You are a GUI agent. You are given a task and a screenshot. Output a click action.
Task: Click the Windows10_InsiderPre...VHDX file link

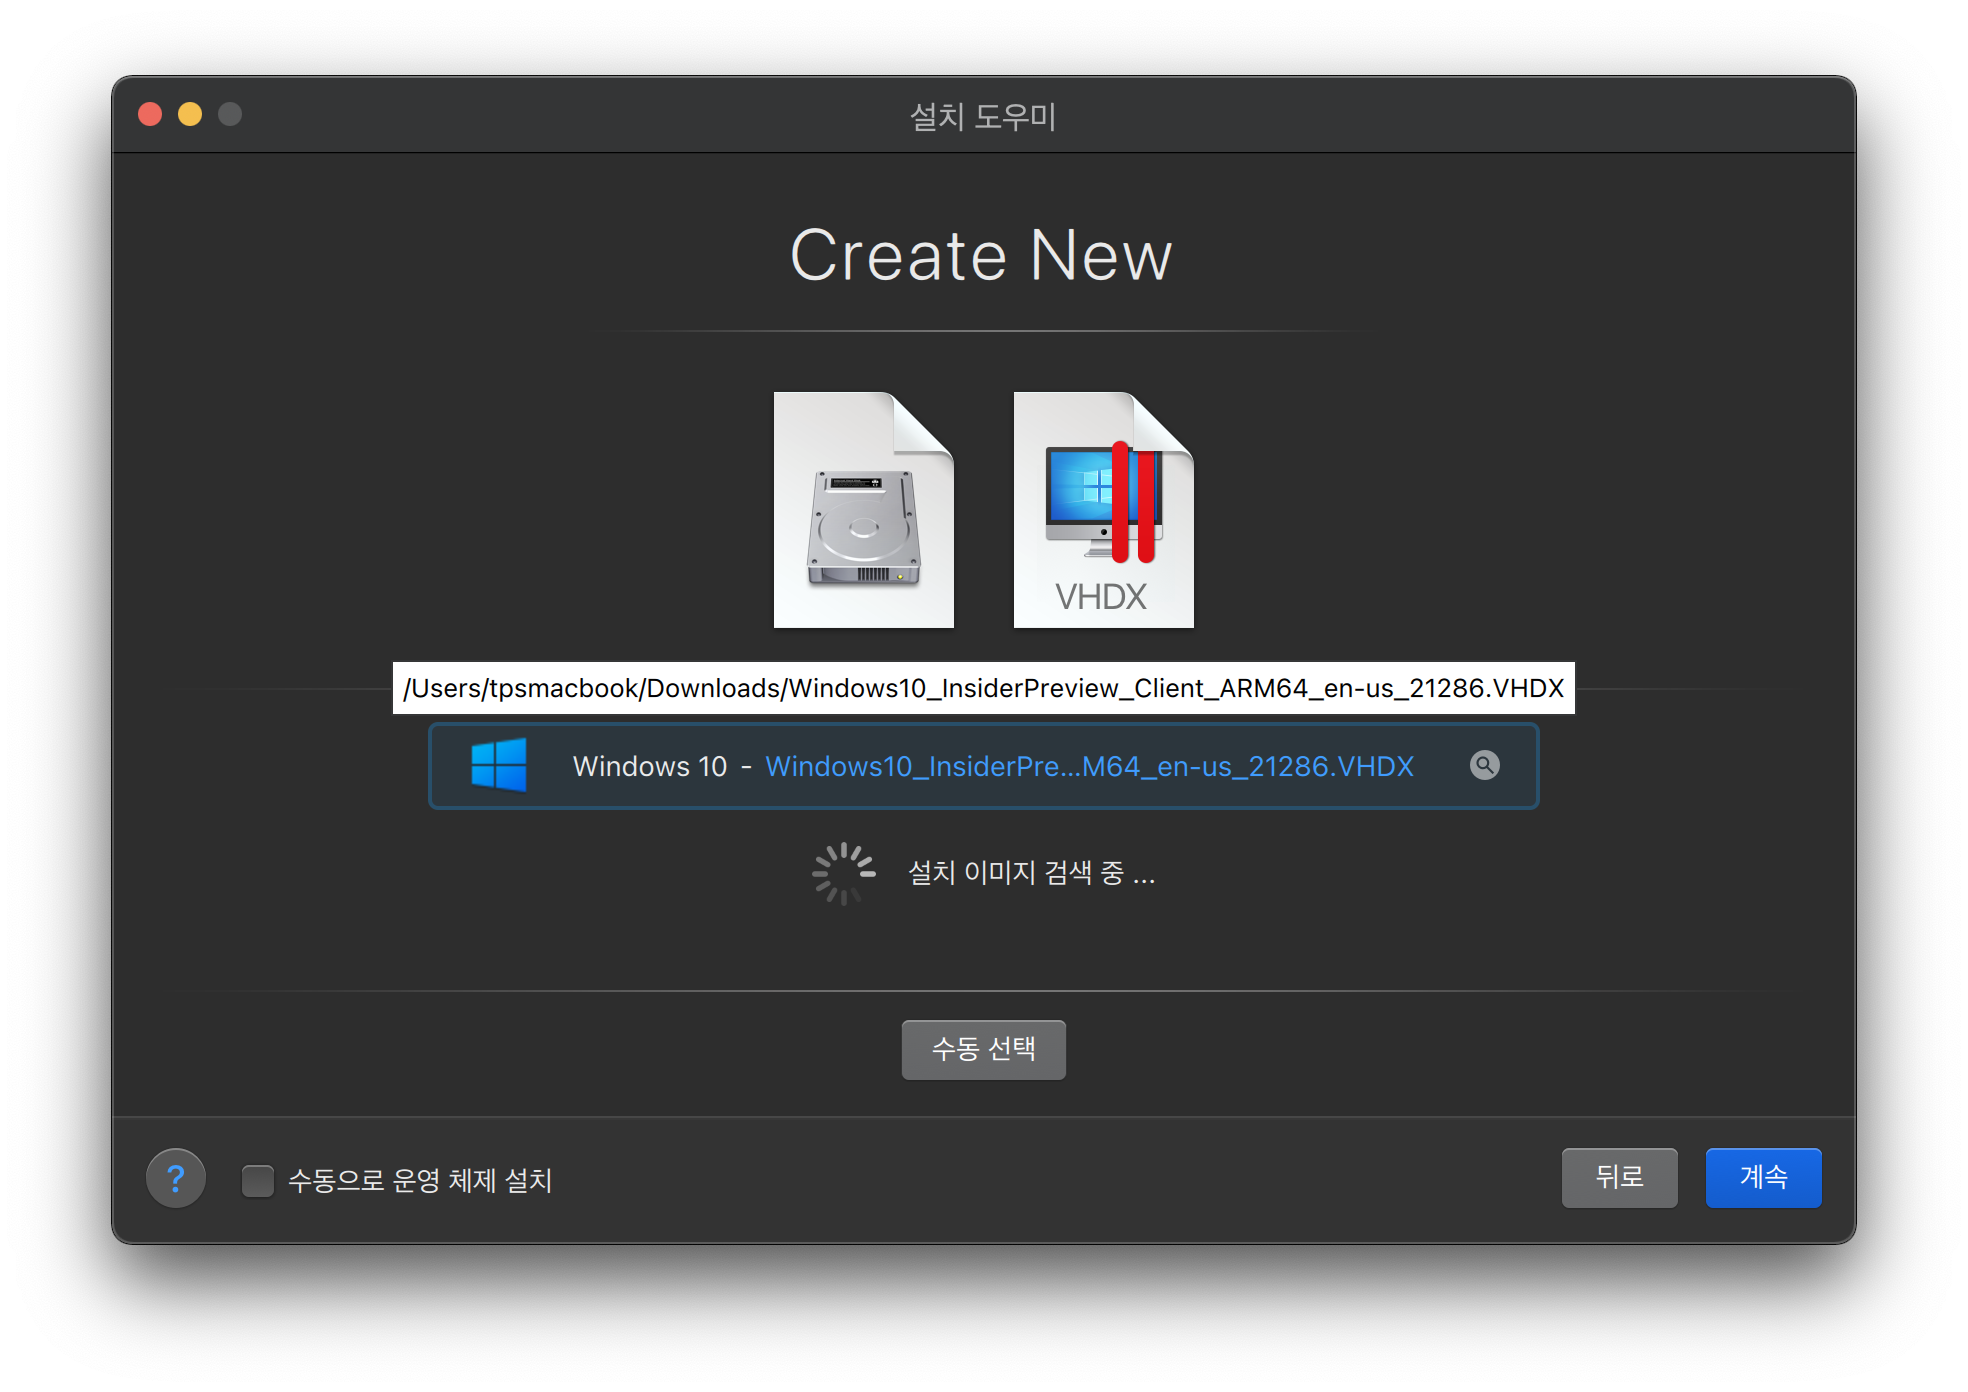point(1089,766)
